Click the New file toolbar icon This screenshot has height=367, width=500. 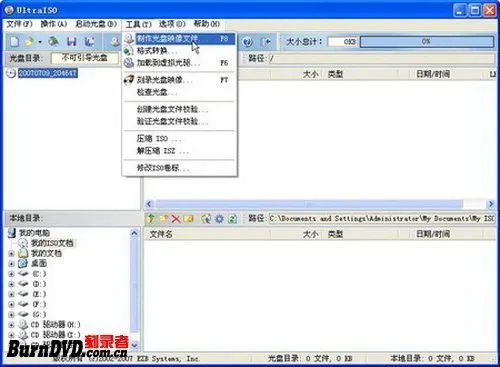[14, 42]
